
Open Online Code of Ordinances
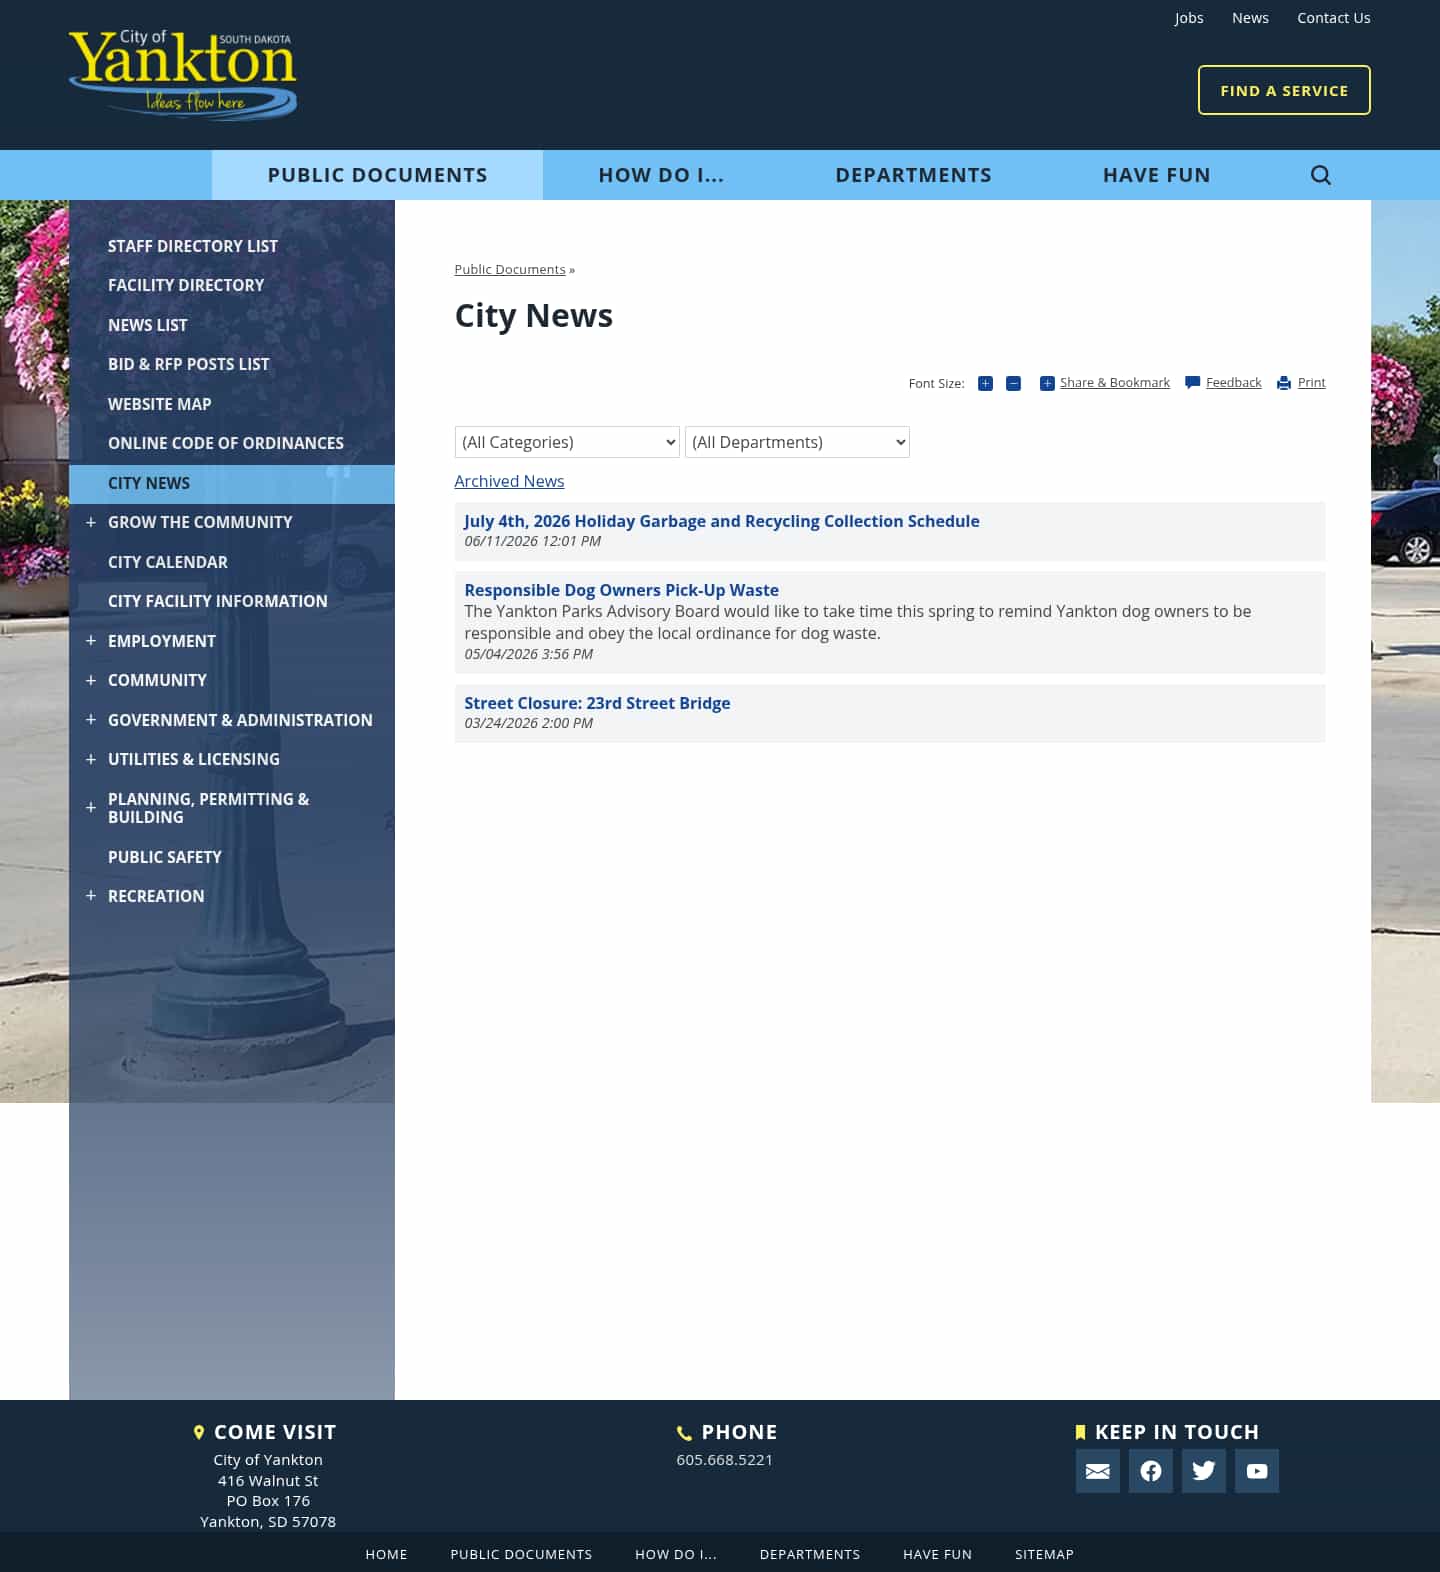[226, 443]
